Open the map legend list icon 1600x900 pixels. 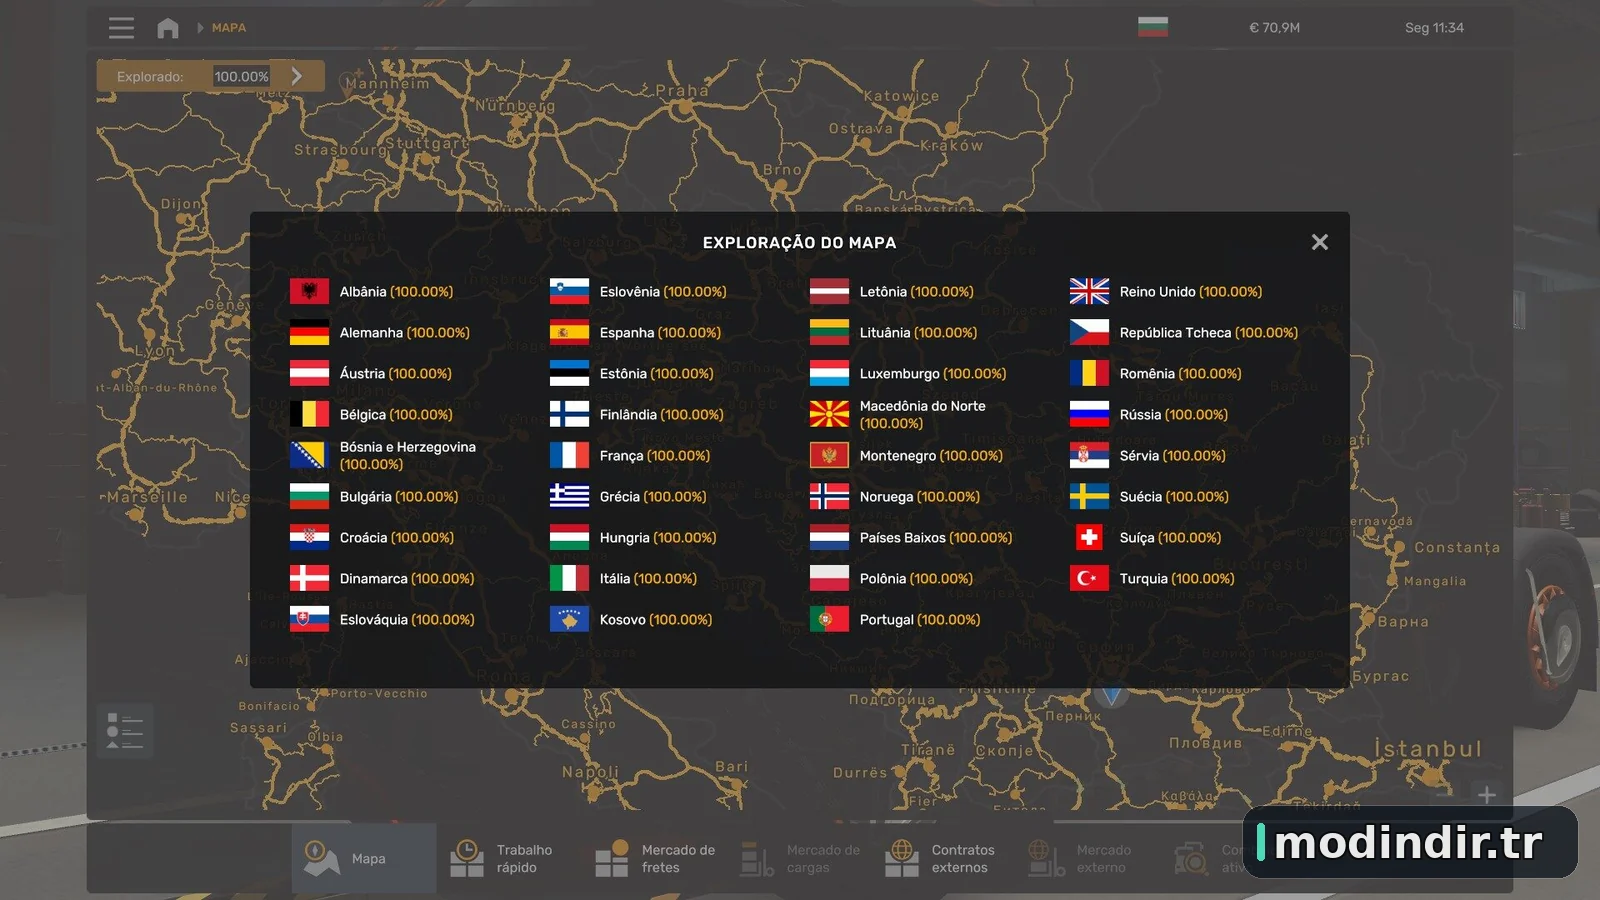[125, 731]
